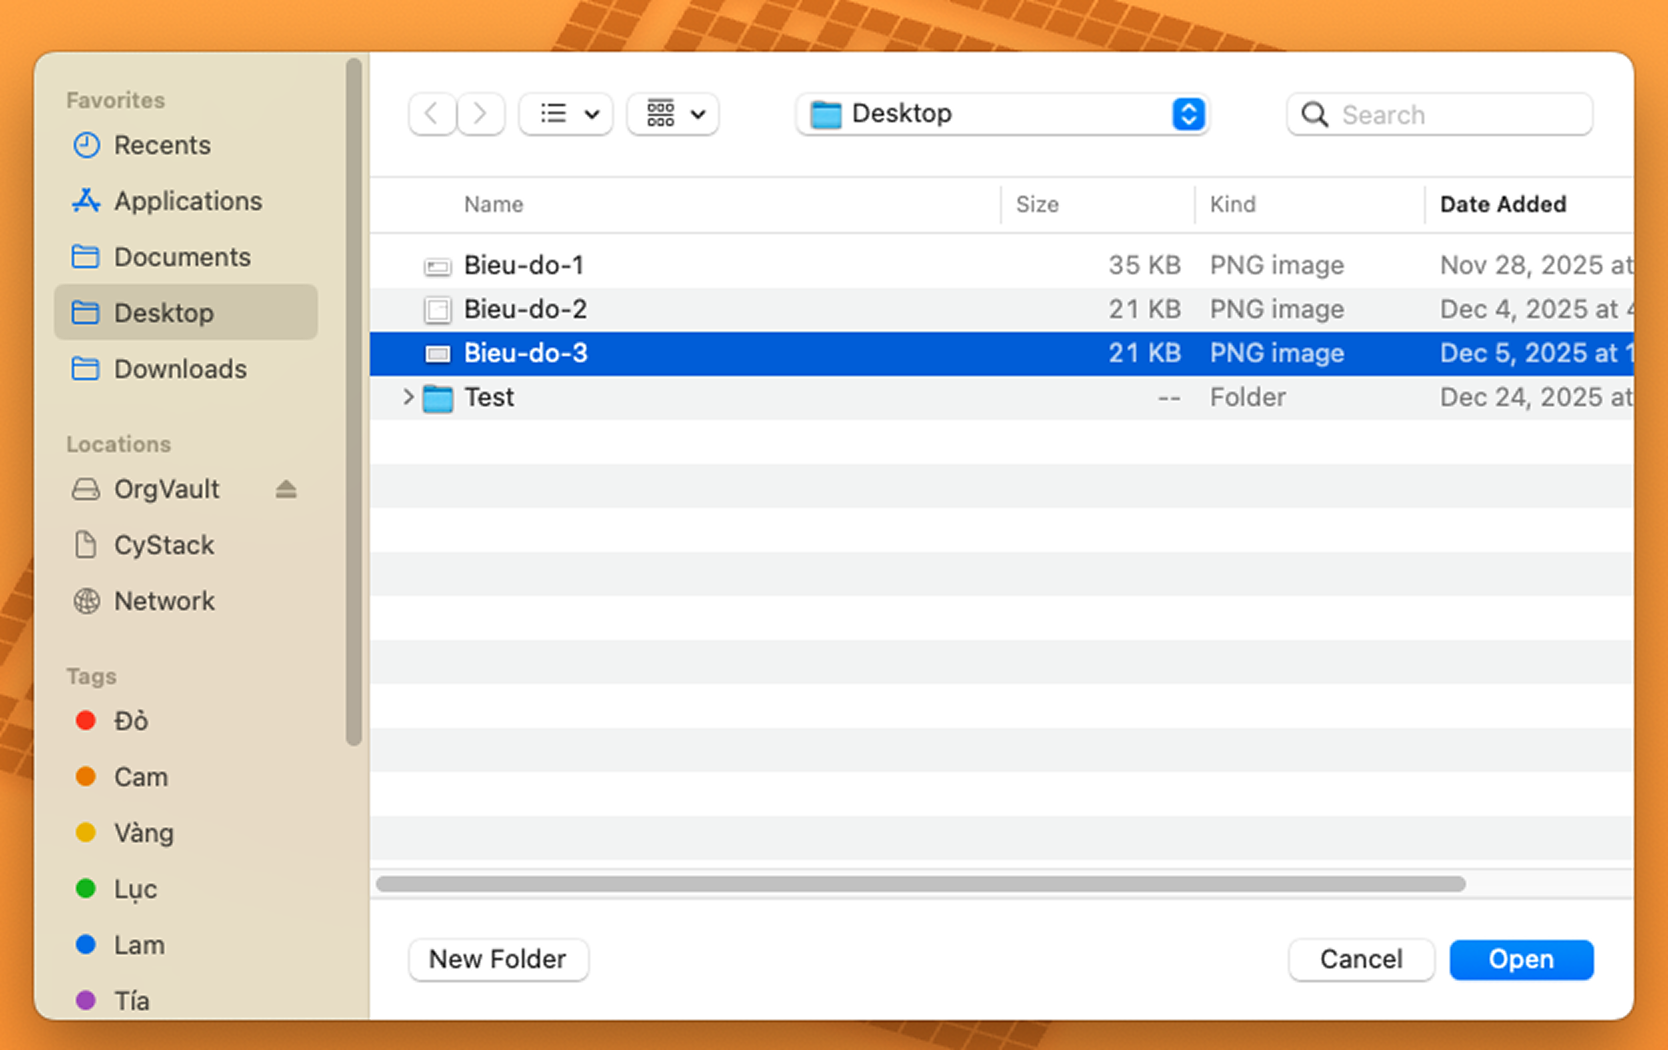Filter by the orange Cam tag

pos(186,777)
